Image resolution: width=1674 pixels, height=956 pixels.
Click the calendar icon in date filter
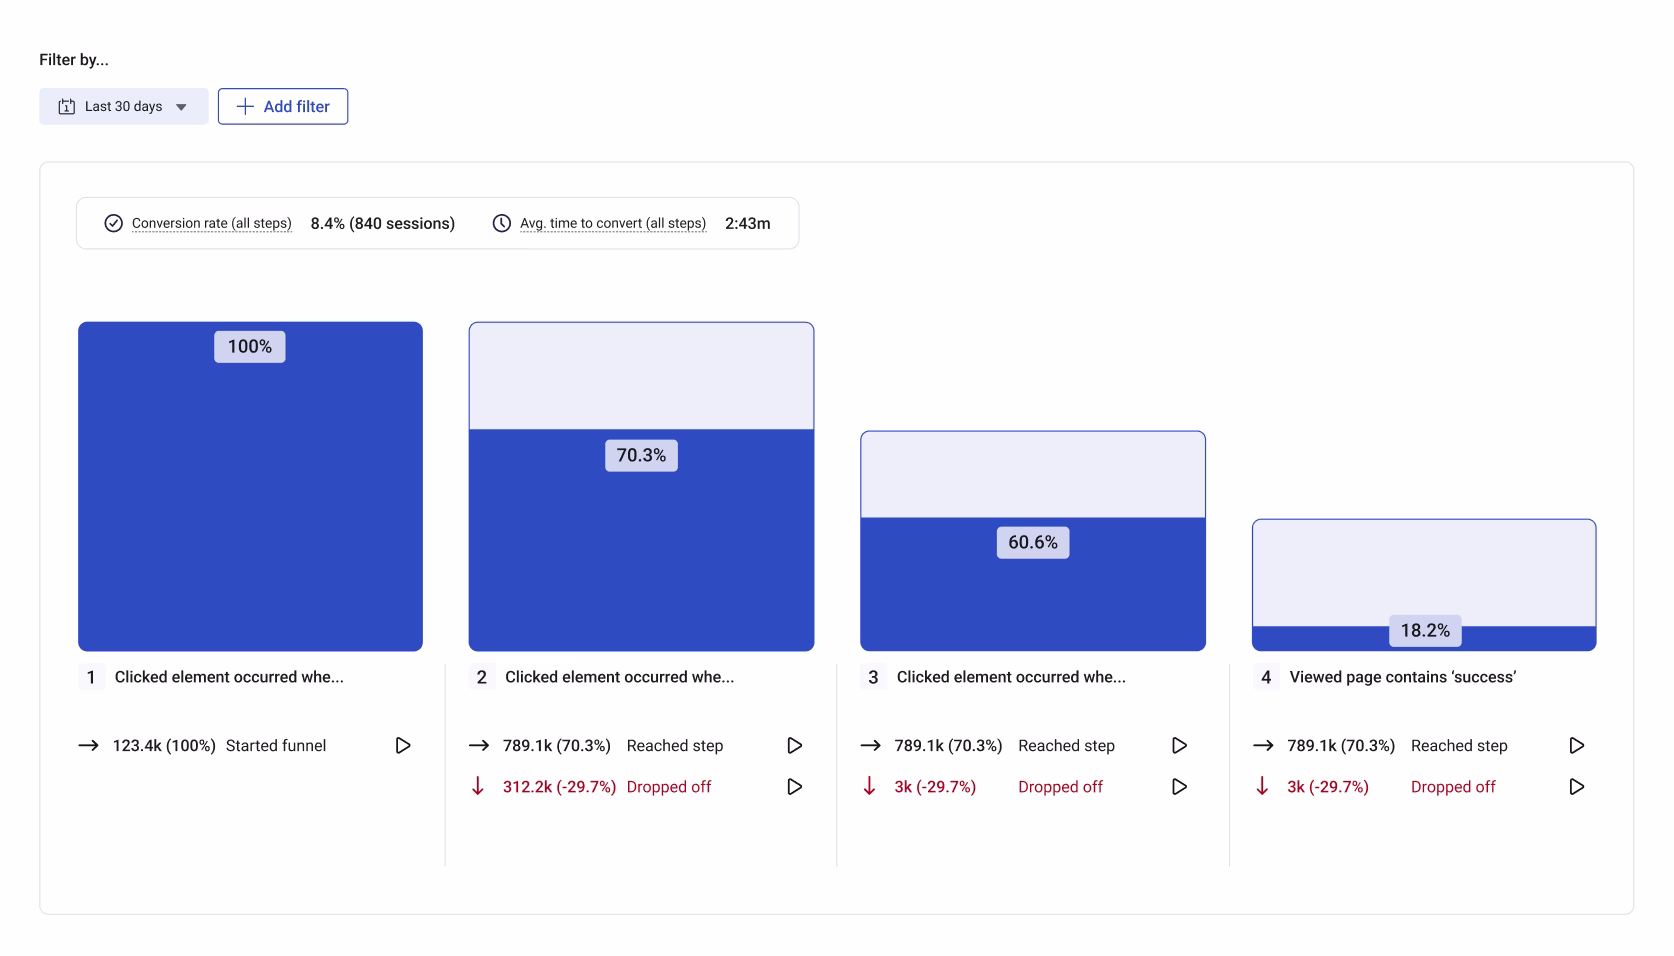coord(67,106)
